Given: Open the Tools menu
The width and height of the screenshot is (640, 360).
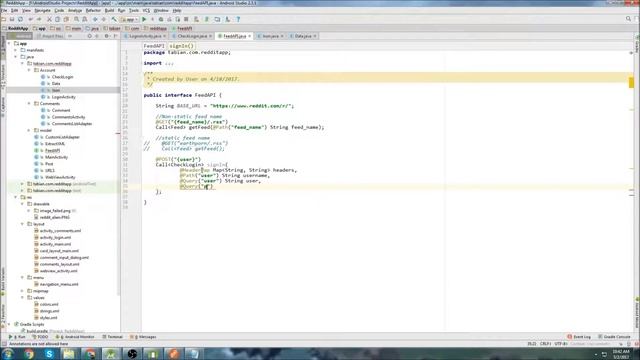Looking at the screenshot, I should [x=133, y=10].
